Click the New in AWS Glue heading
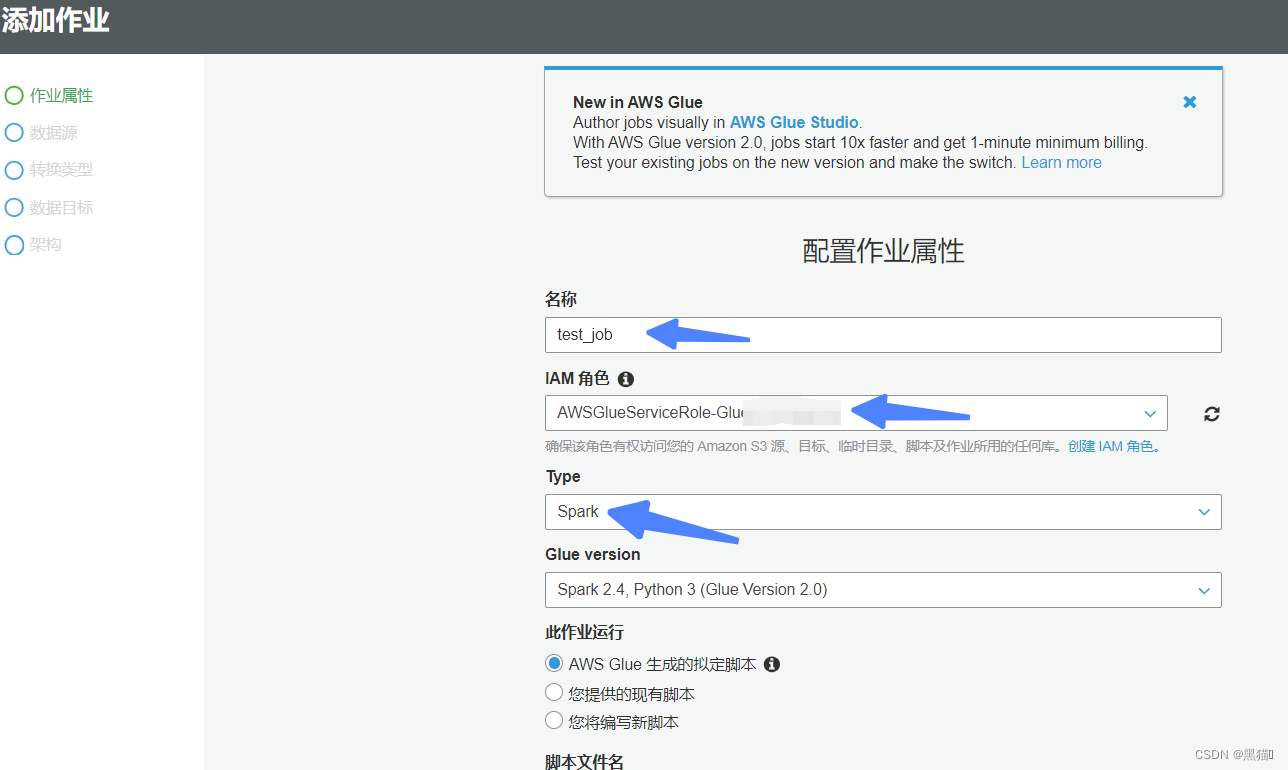Viewport: 1288px width, 770px height. [x=638, y=102]
